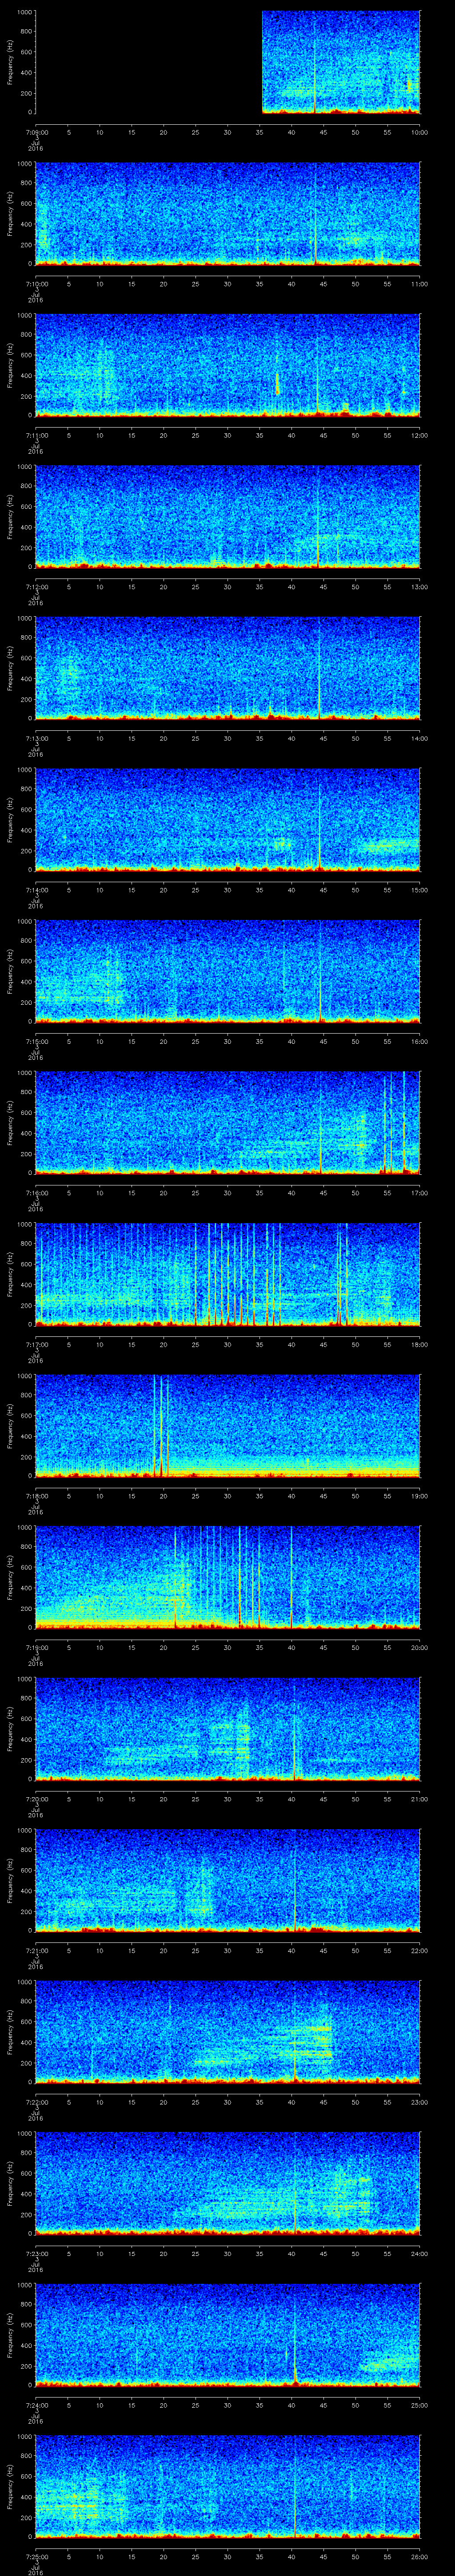This screenshot has width=455, height=2576.
Task: Click the 7:09:00 start time label
Action: point(36,132)
